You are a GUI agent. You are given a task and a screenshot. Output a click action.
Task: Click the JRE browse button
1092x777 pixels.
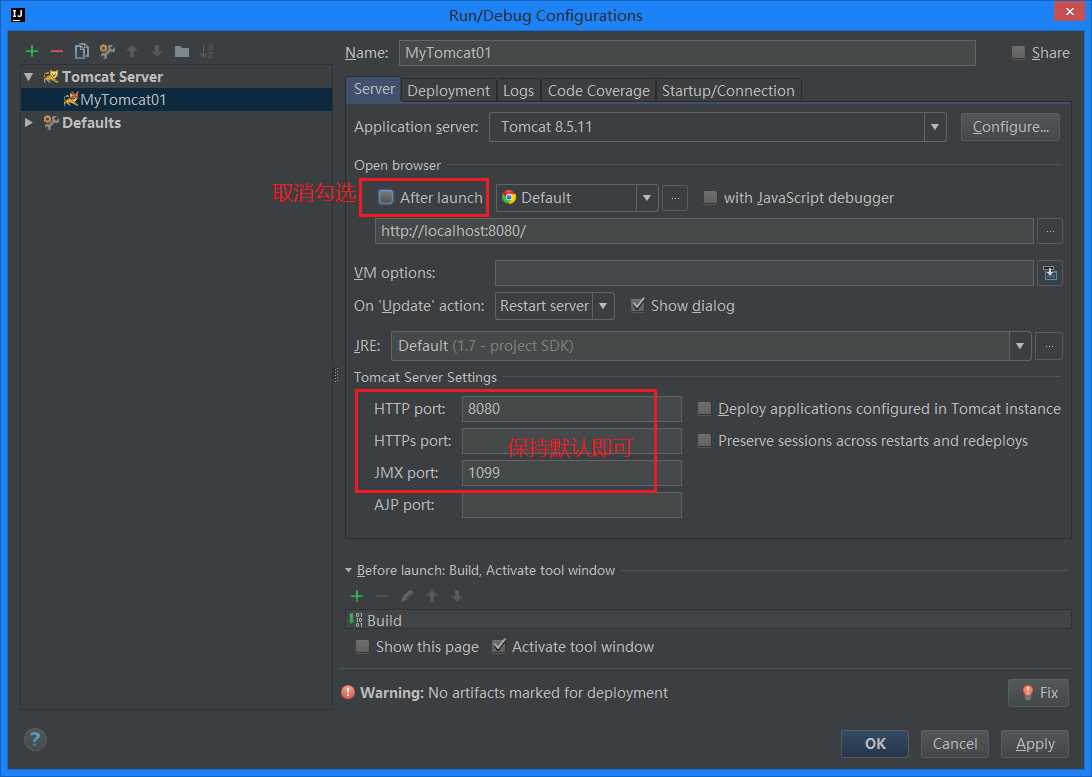[1049, 346]
